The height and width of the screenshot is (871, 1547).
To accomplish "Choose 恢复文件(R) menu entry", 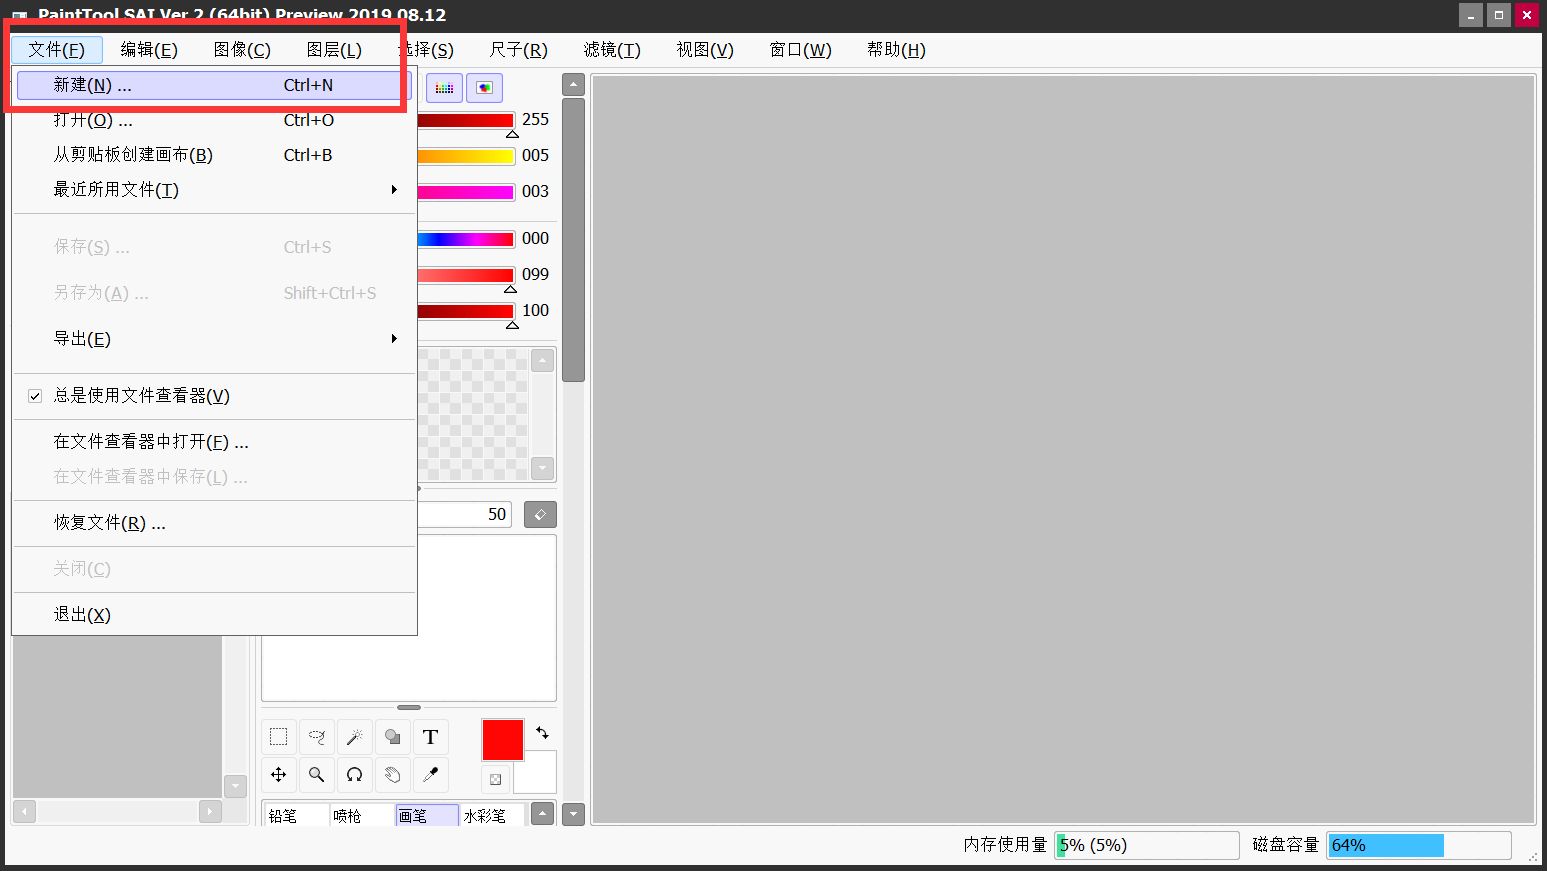I will [214, 523].
